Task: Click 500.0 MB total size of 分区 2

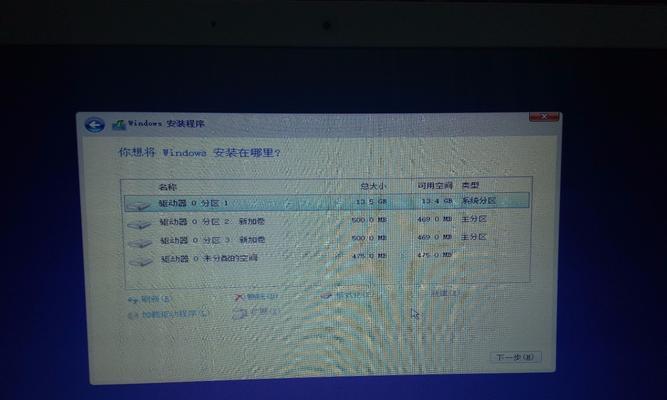Action: [369, 220]
